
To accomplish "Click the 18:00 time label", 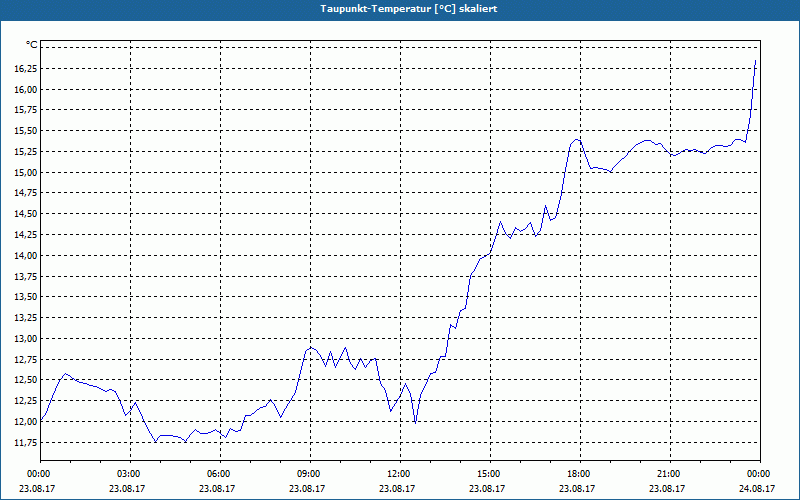I will [x=579, y=474].
